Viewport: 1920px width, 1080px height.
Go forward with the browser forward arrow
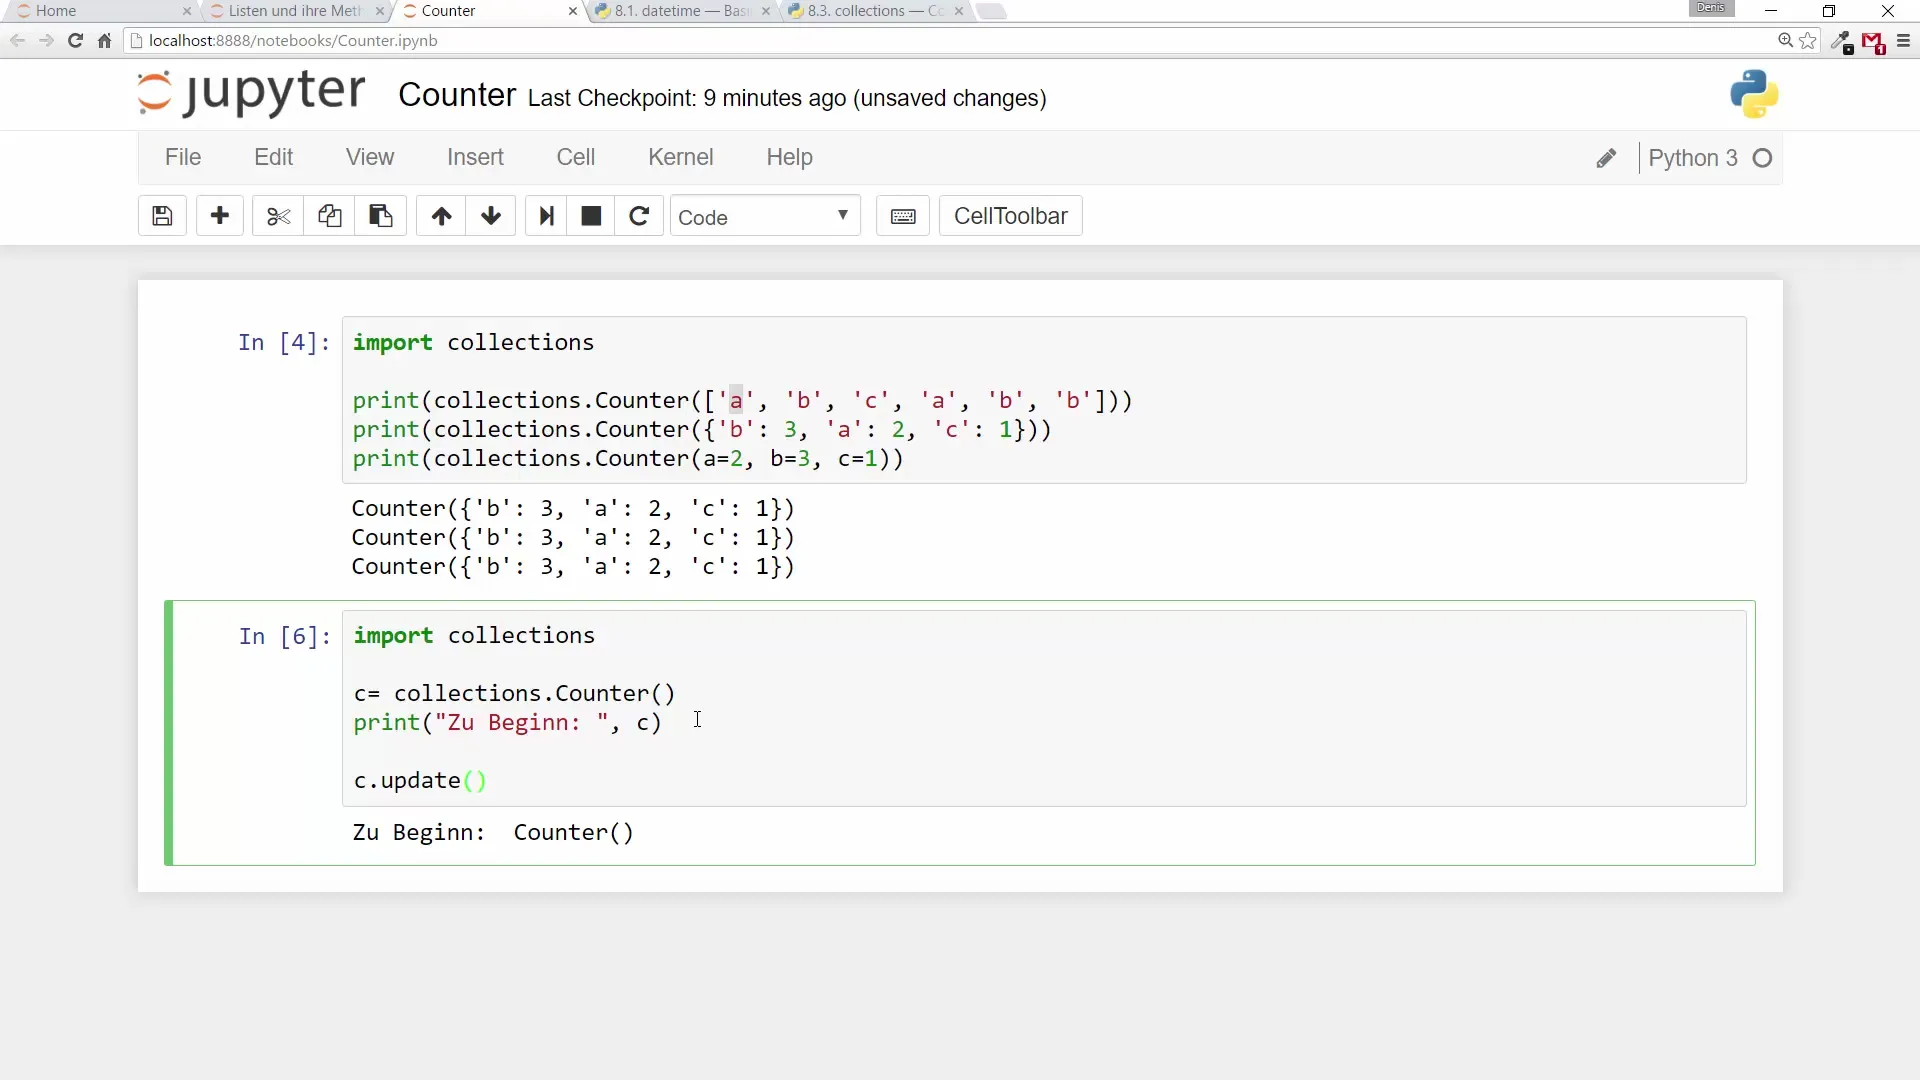click(x=46, y=41)
